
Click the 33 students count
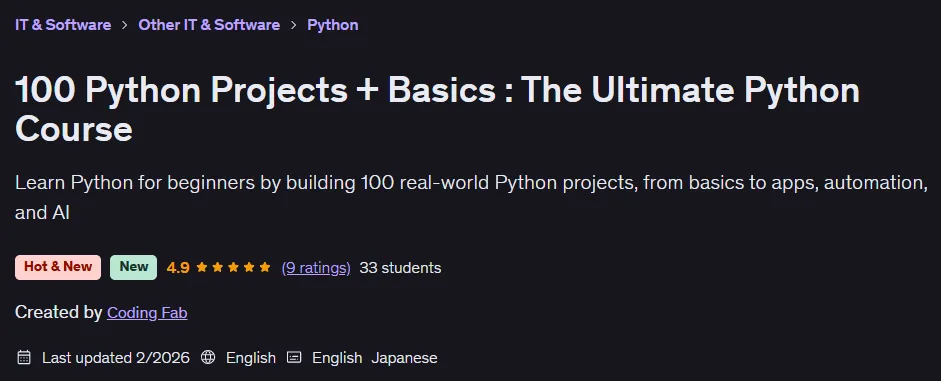[x=400, y=268]
